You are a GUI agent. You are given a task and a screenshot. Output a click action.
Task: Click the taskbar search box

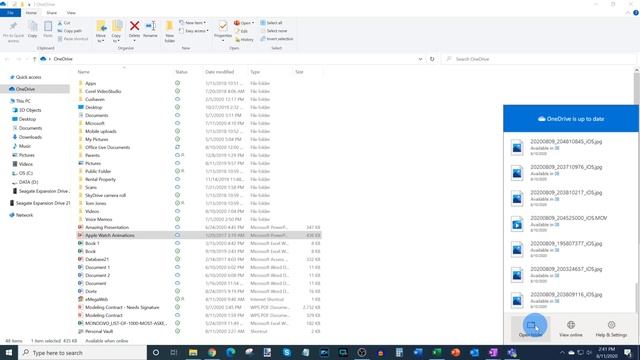click(82, 352)
